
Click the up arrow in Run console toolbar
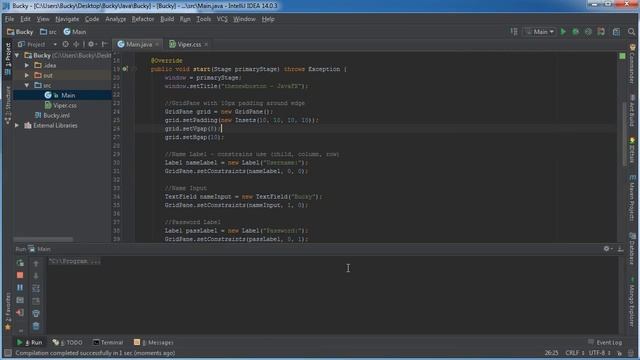[36, 263]
